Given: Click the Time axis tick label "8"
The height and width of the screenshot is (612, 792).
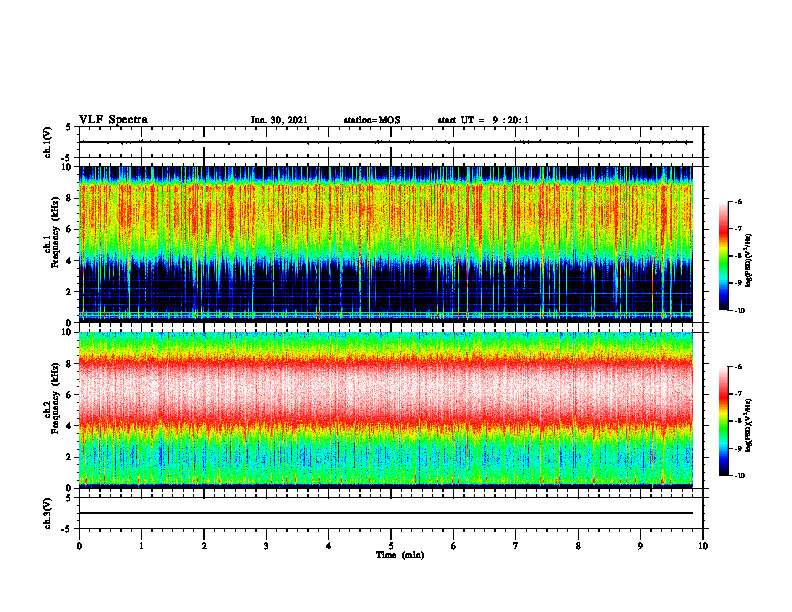Looking at the screenshot, I should (578, 546).
